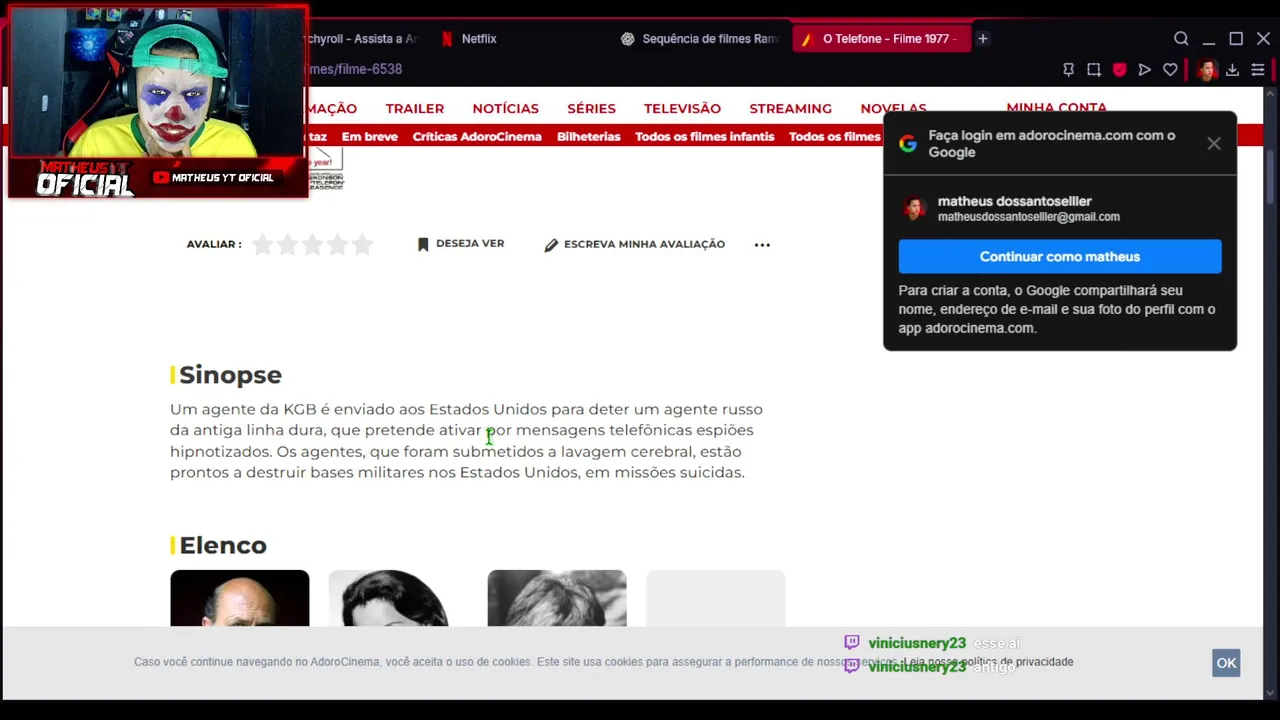This screenshot has height=720, width=1280.
Task: Click favicon on O Telefone tab
Action: [807, 39]
